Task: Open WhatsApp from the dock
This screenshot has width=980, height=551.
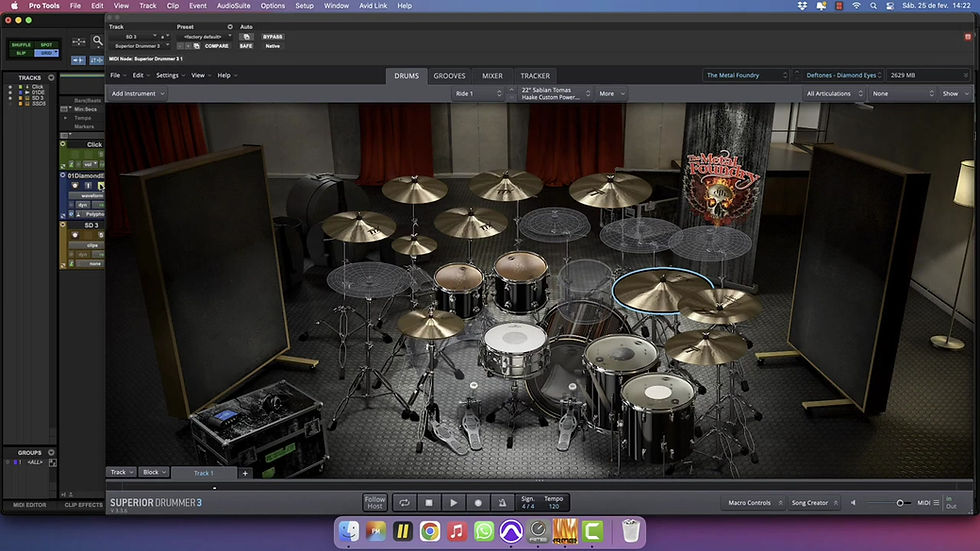Action: click(x=484, y=532)
